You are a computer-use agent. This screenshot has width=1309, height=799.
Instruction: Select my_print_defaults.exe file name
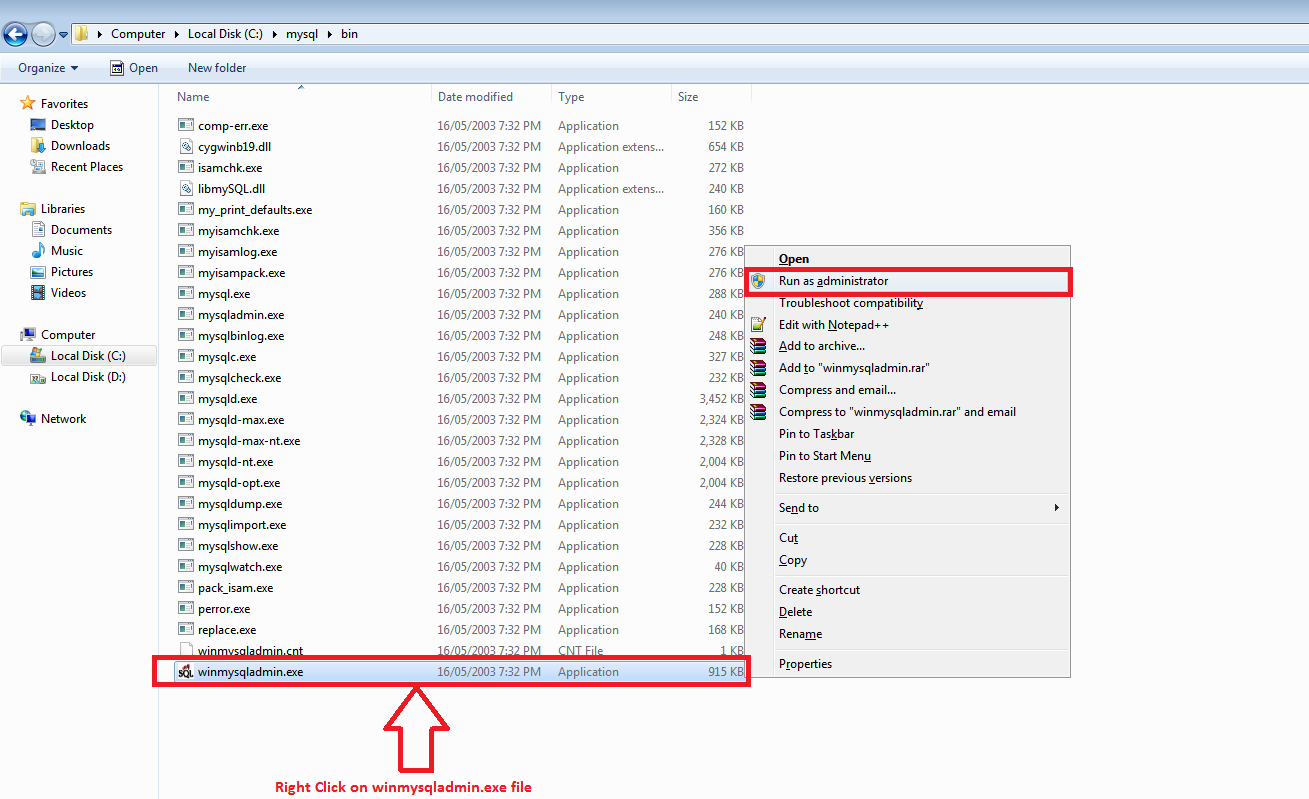[x=255, y=210]
